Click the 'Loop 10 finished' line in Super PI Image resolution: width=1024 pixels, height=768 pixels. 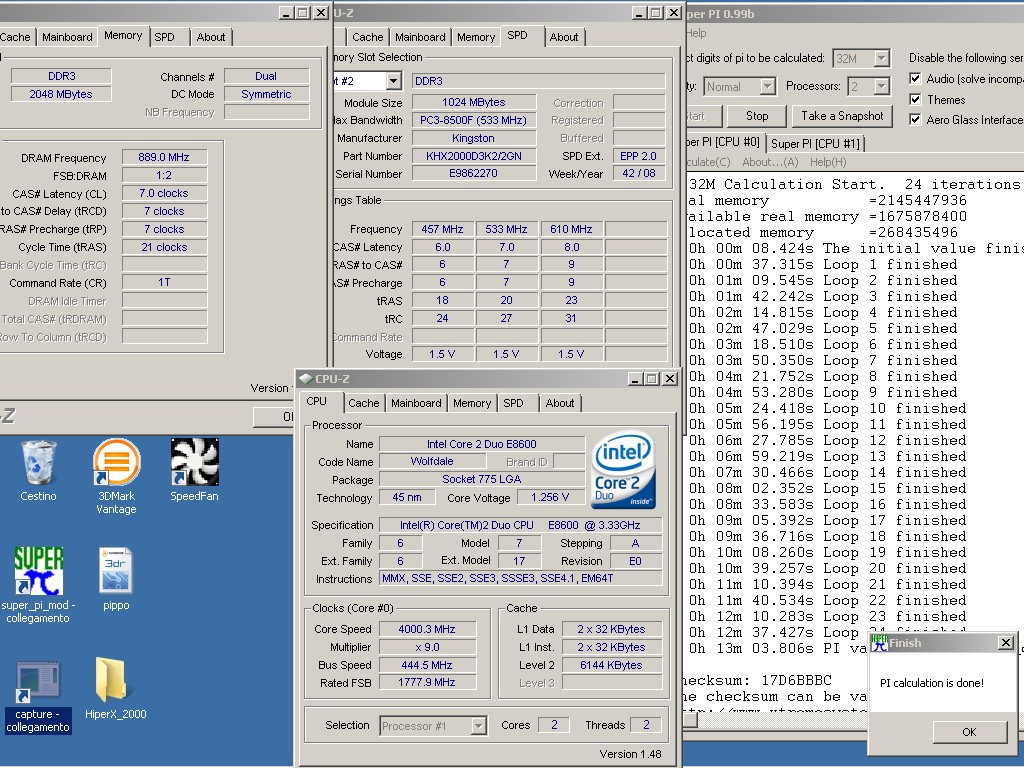point(827,408)
